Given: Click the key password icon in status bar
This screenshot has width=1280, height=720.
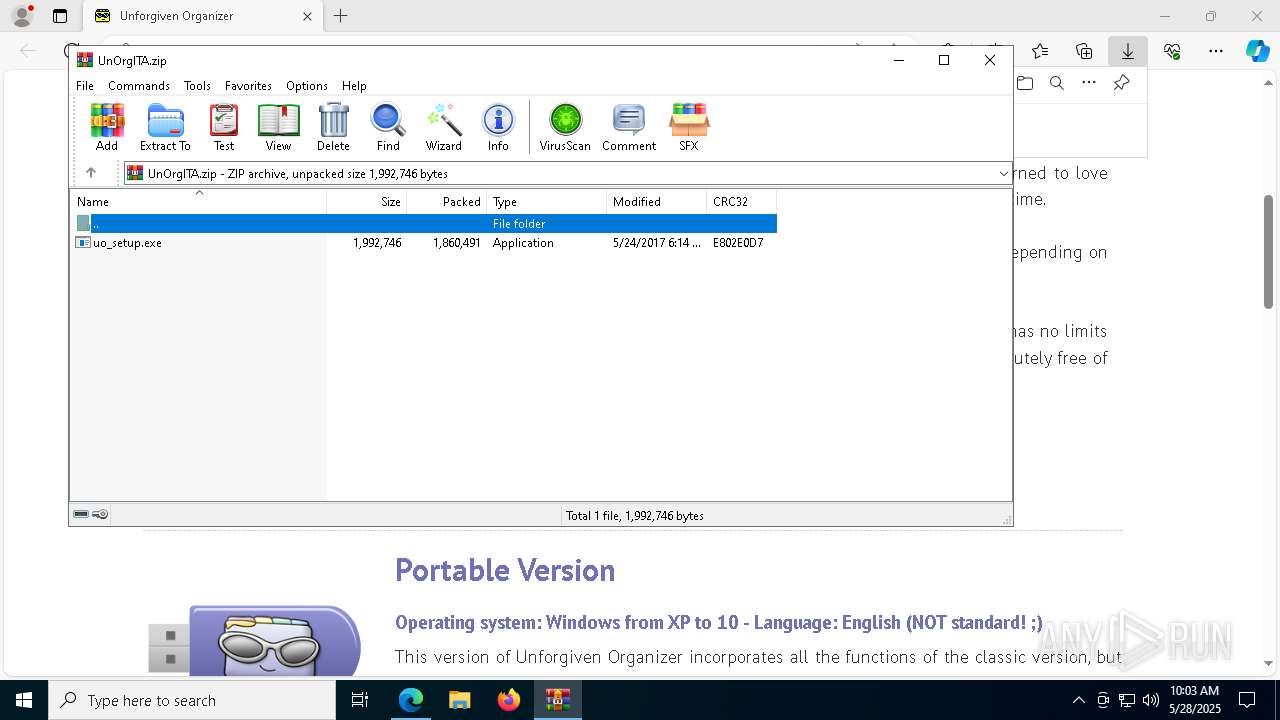Looking at the screenshot, I should point(100,515).
